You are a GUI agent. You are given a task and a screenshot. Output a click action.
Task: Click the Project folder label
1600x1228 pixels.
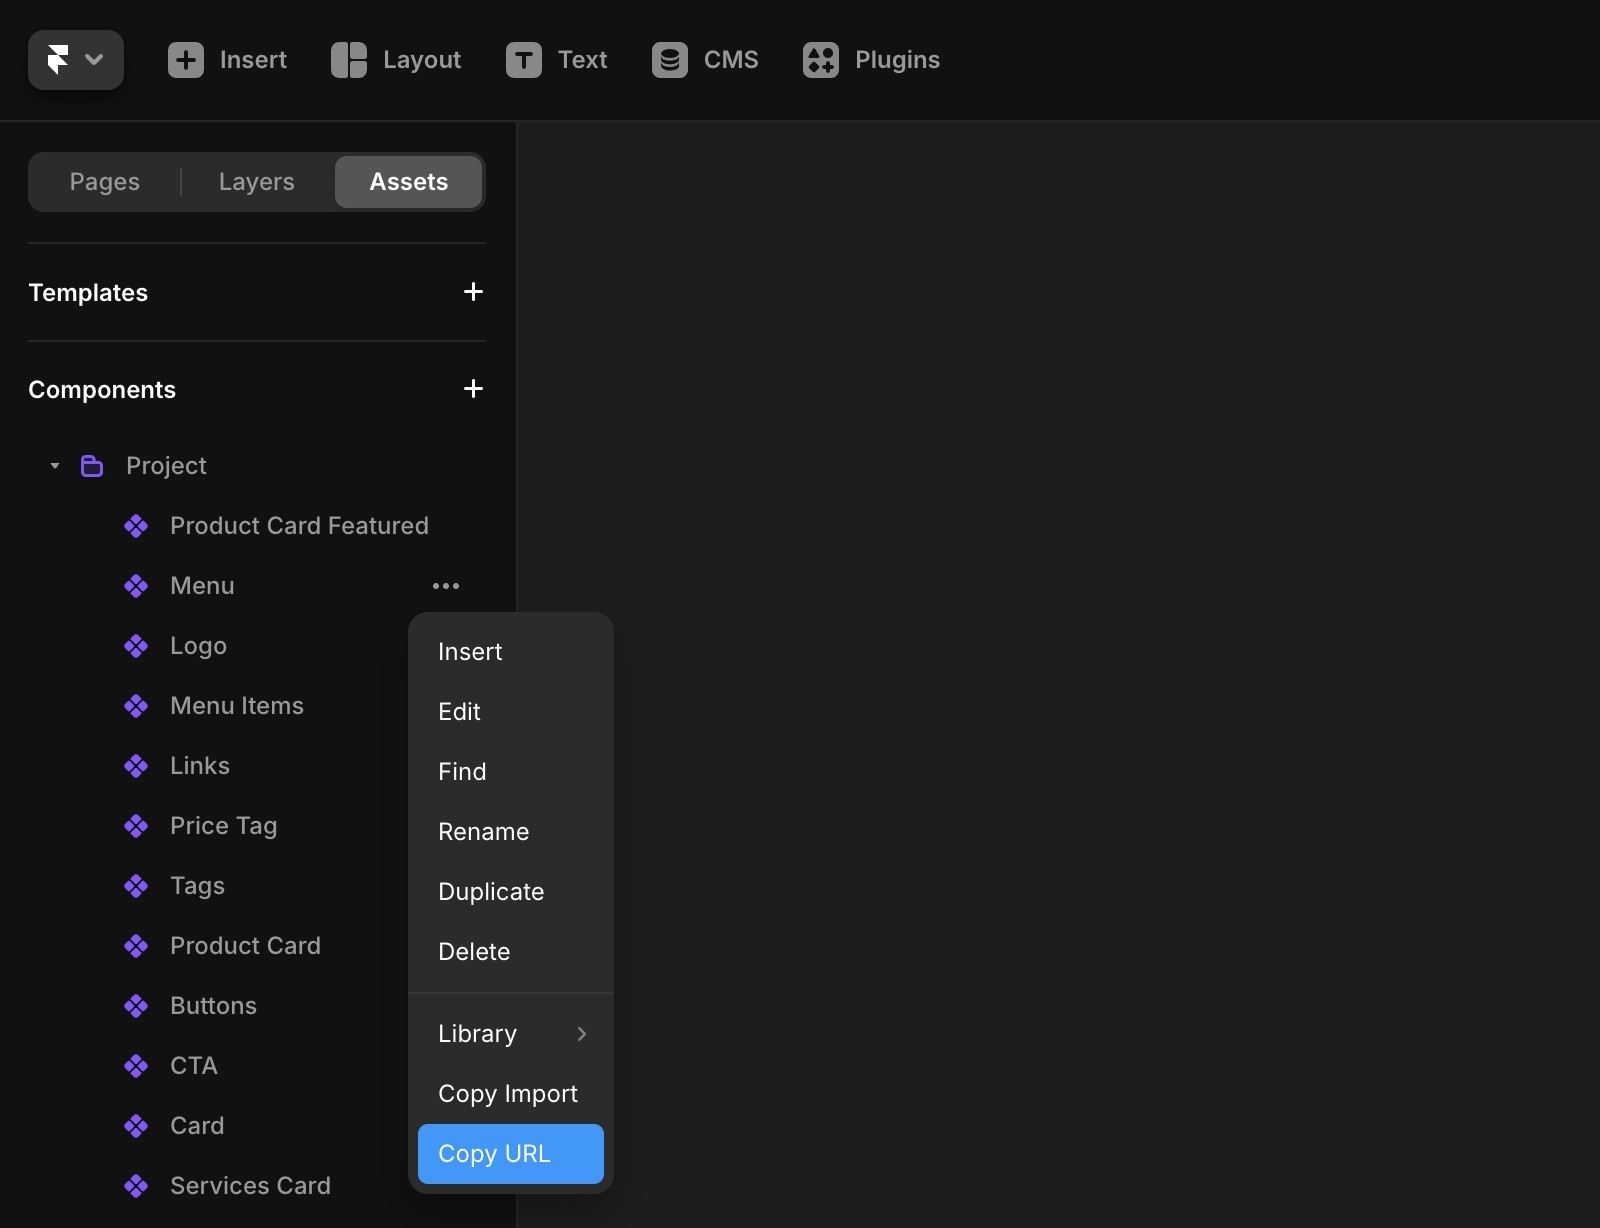pos(166,466)
